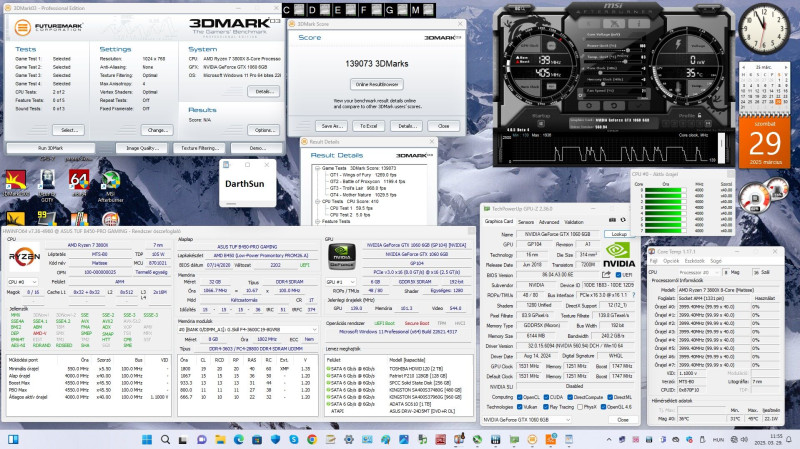This screenshot has height=449, width=800.
Task: Click Online ResultBrowser button in Score window
Action: [377, 84]
